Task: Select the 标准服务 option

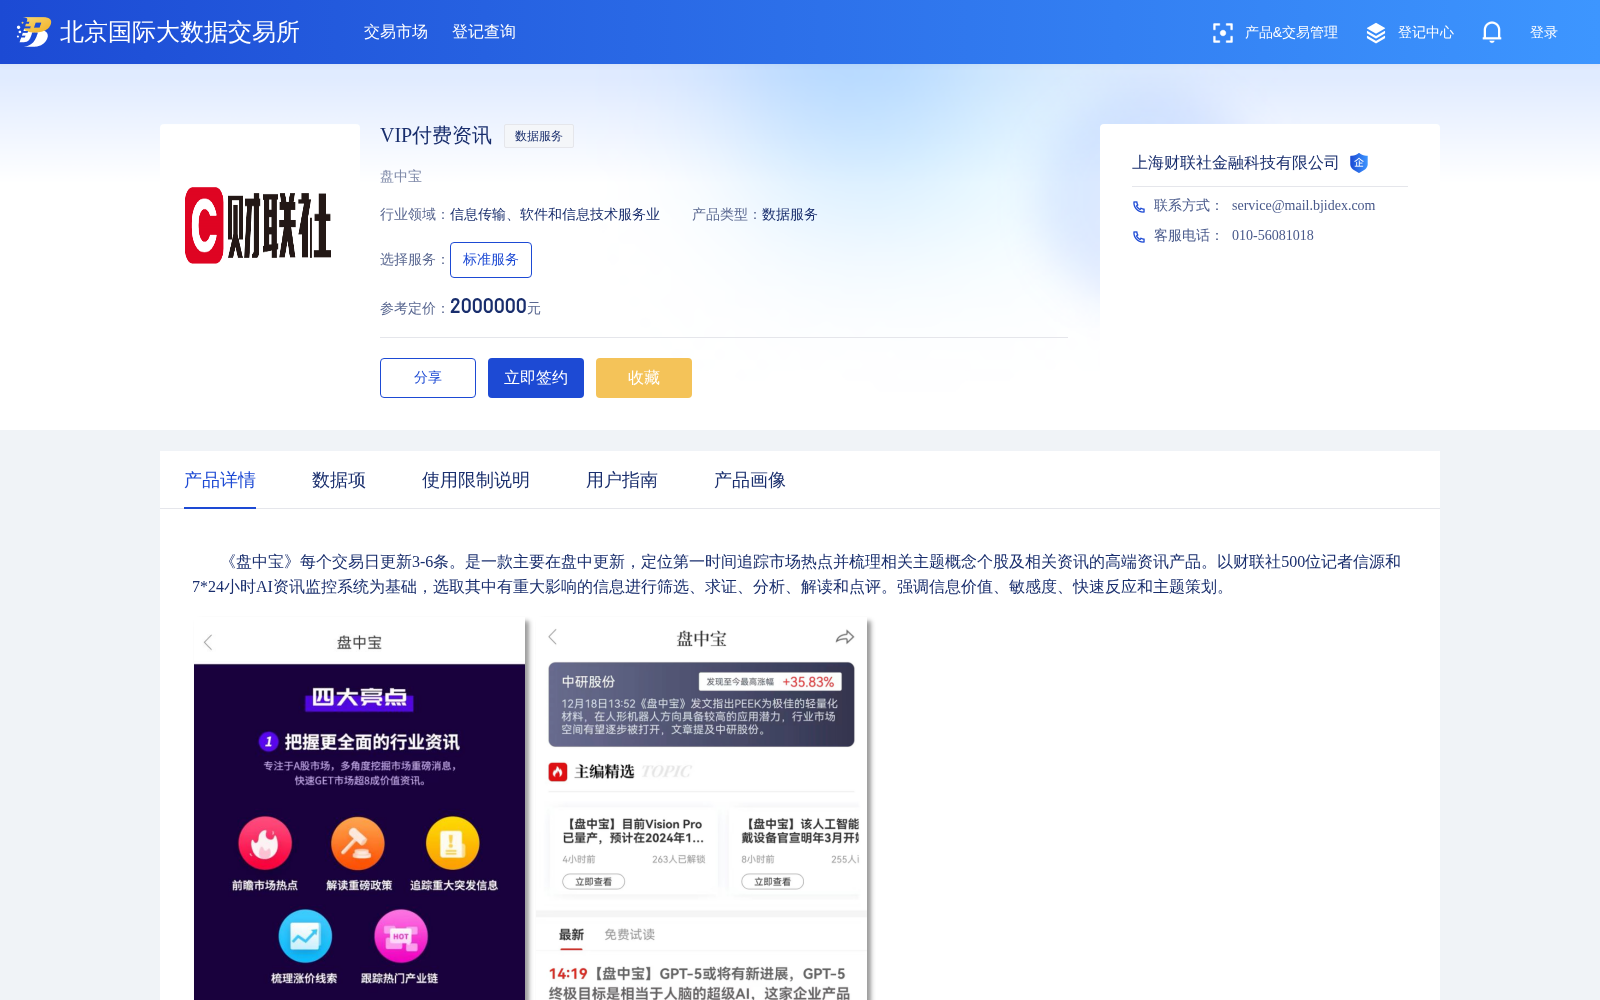Action: click(491, 260)
